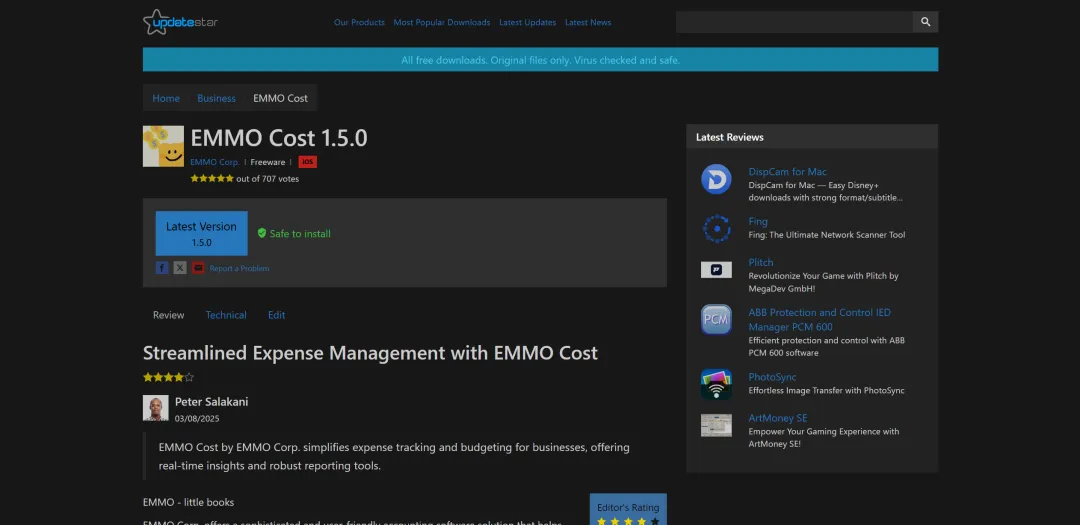Share via X icon
Viewport: 1080px width, 525px height.
coord(180,268)
